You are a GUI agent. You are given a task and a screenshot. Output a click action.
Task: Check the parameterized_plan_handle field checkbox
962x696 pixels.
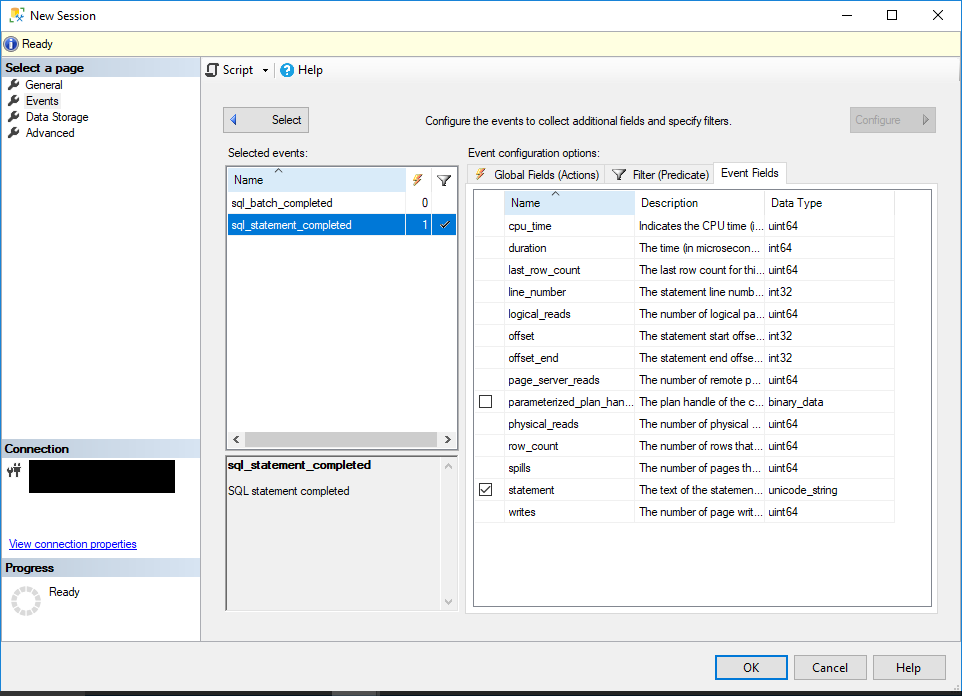(x=486, y=401)
